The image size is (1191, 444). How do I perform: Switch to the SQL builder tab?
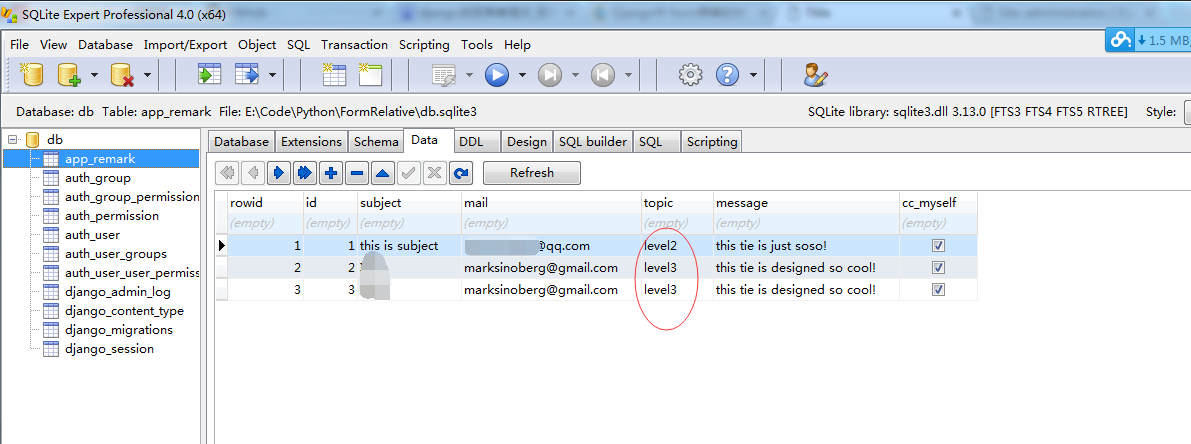coord(592,141)
